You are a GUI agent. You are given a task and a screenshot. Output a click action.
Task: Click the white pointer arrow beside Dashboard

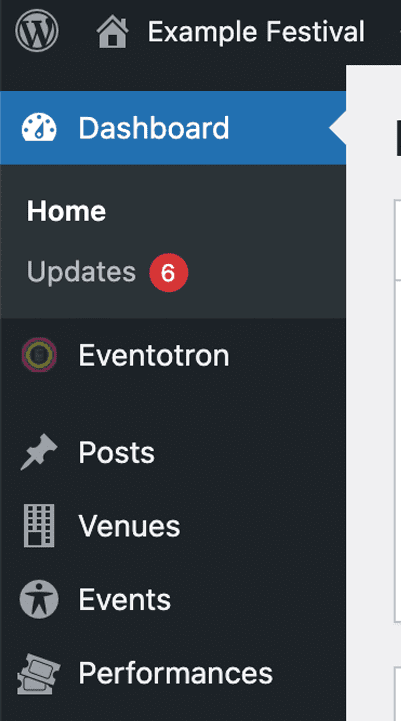338,128
